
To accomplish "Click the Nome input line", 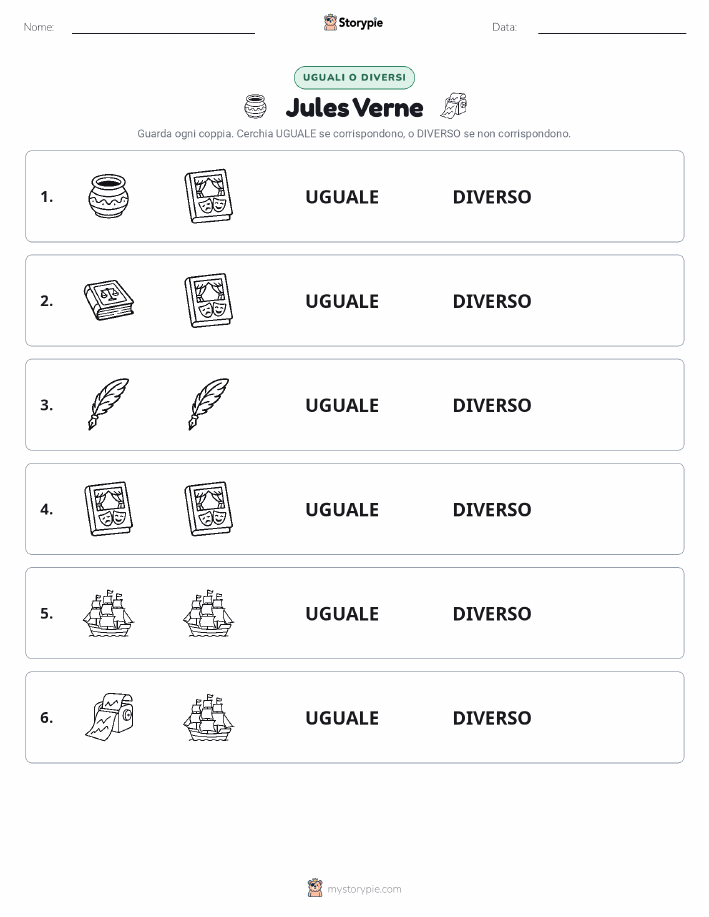I will [x=163, y=28].
